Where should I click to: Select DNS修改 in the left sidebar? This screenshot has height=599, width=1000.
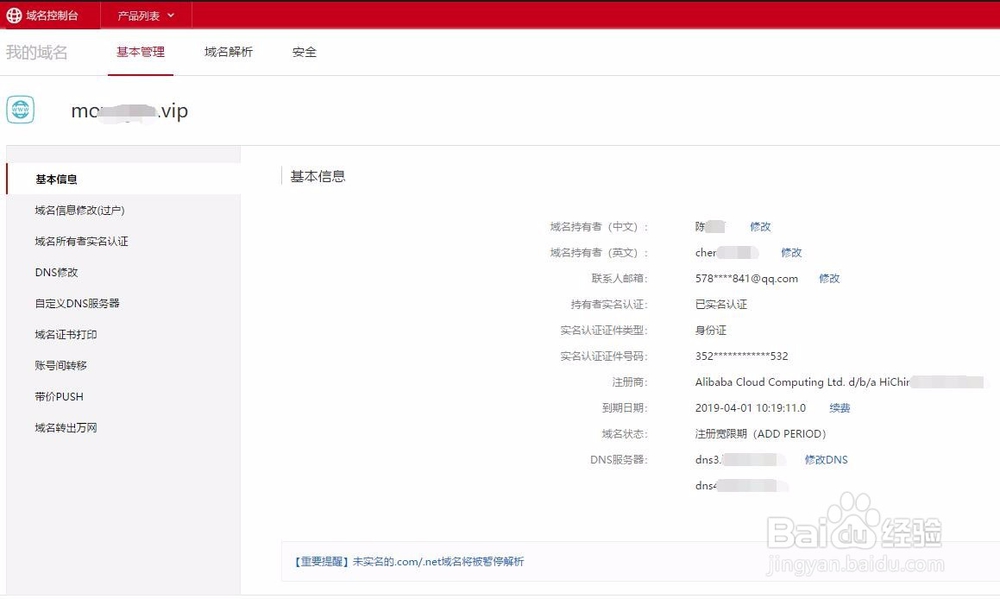coord(58,272)
